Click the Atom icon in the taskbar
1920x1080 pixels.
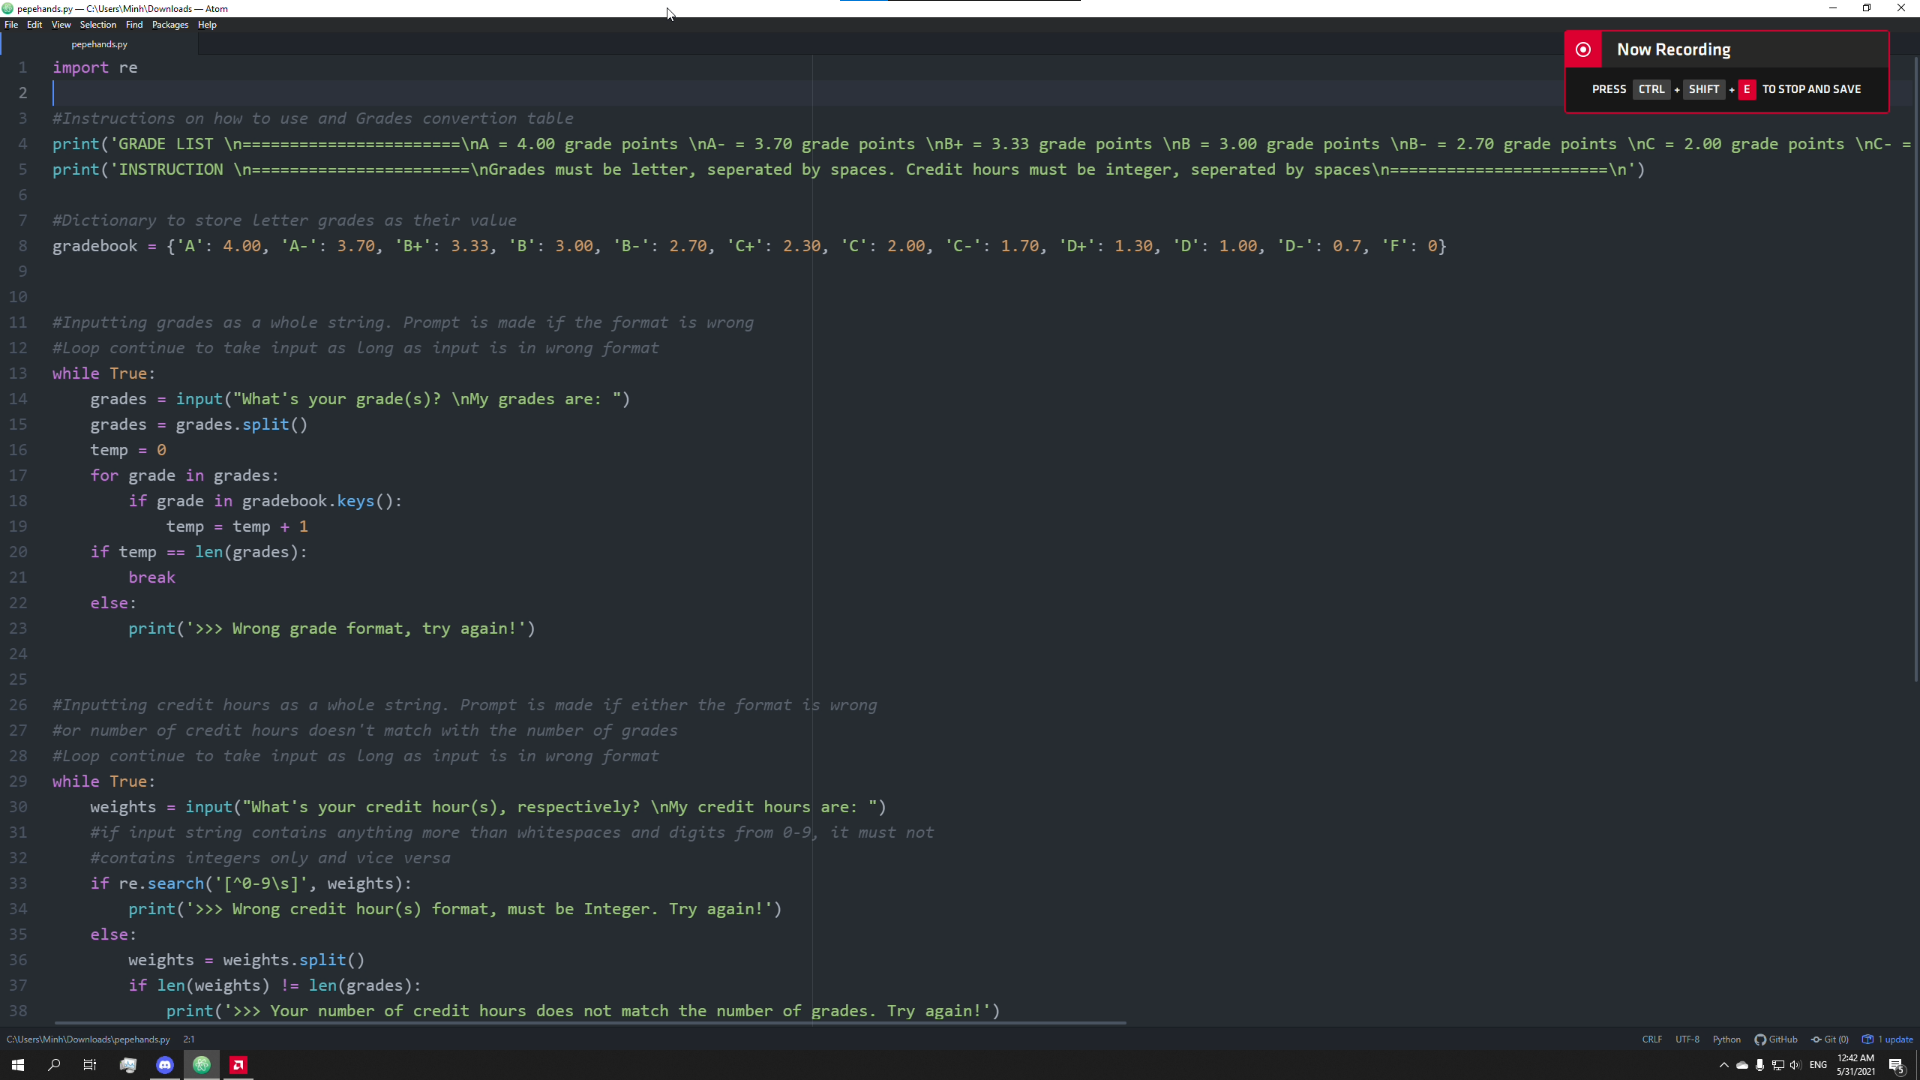[x=201, y=1065]
